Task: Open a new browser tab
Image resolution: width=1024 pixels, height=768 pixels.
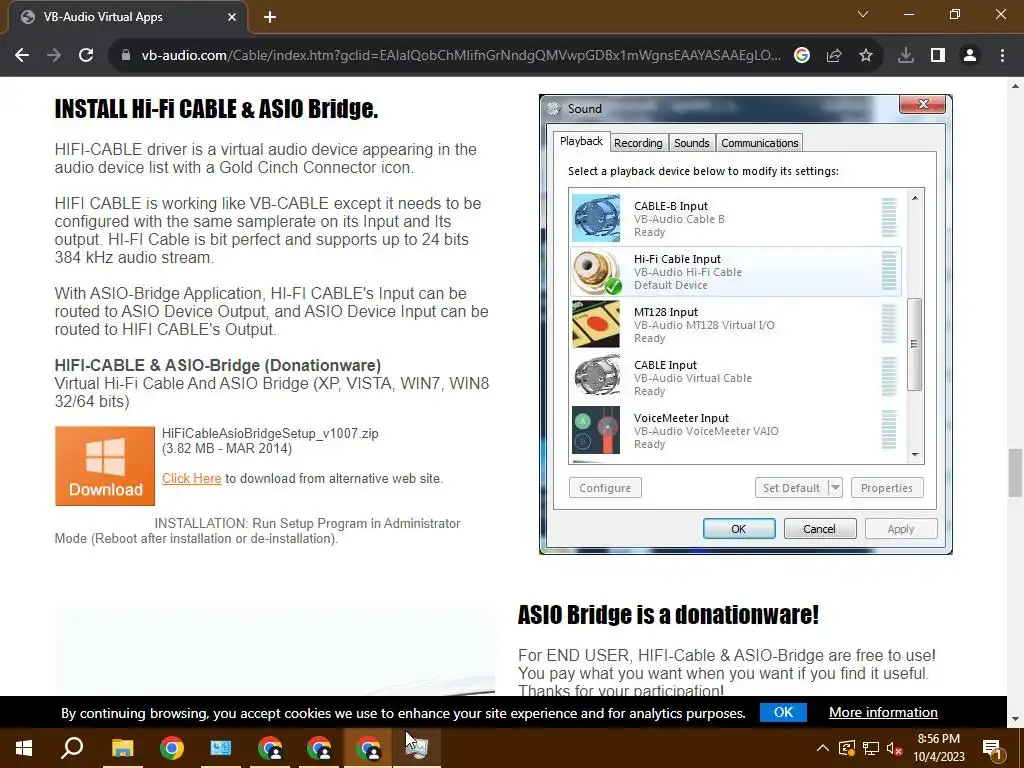Action: tap(270, 17)
